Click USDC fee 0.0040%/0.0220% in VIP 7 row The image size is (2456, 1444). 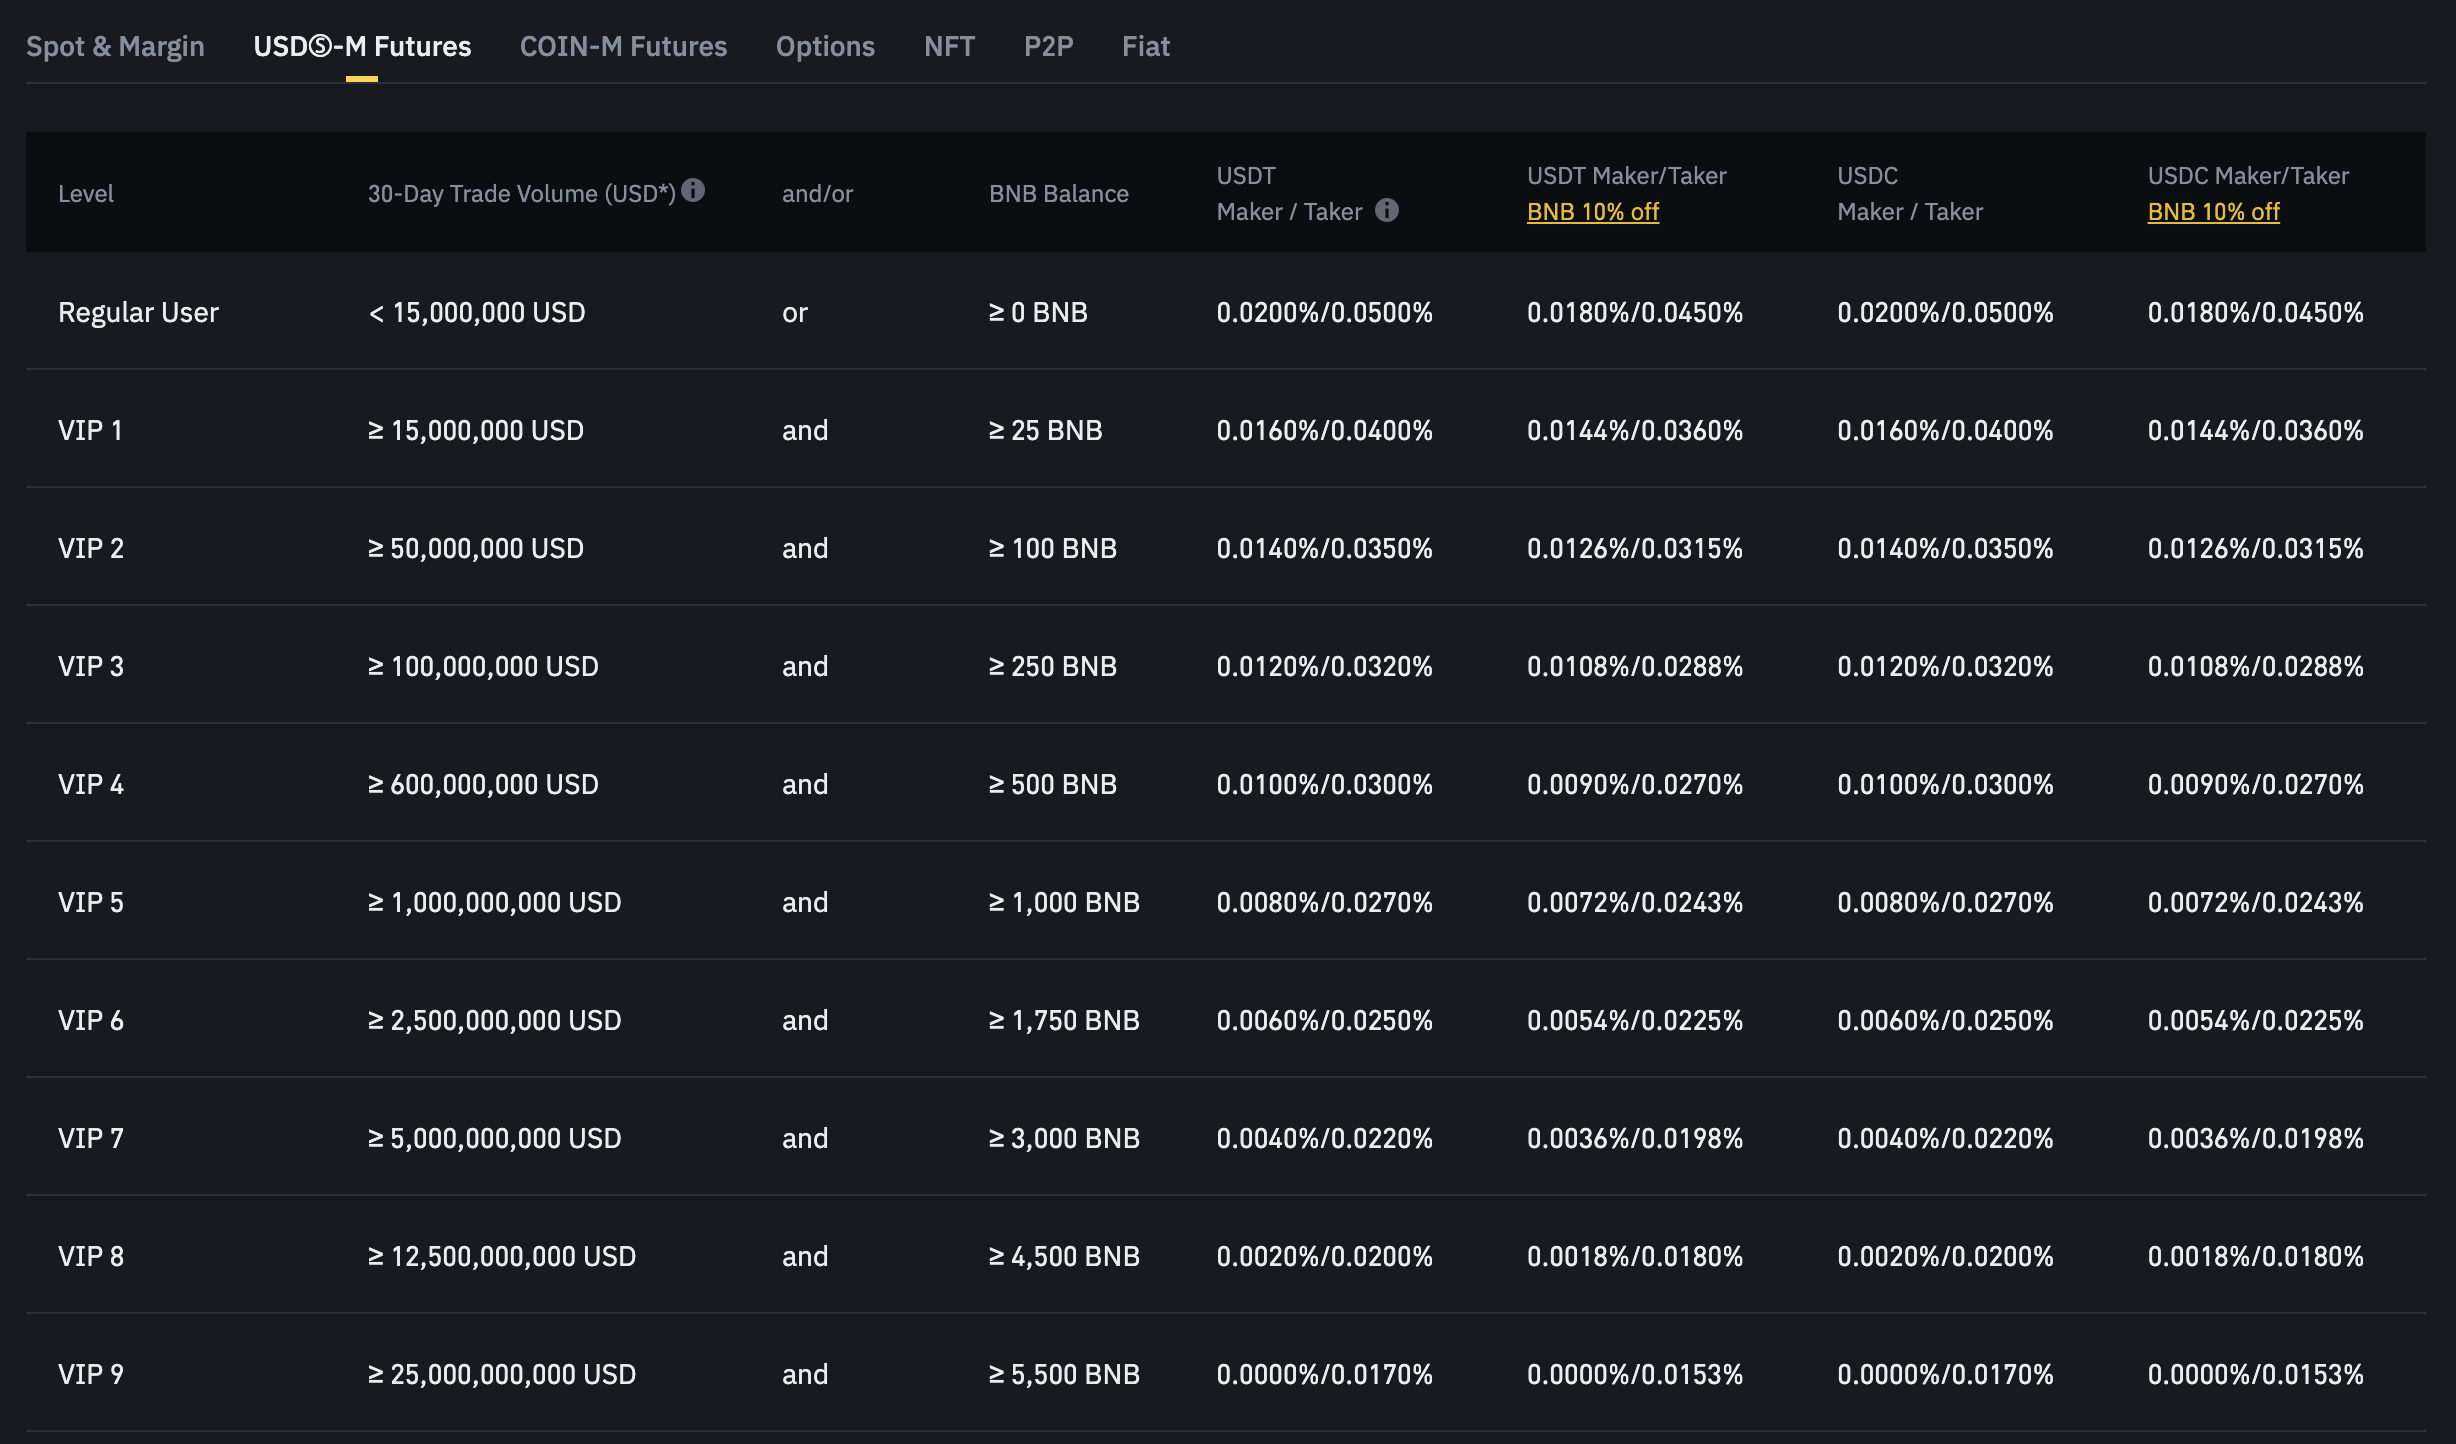point(1946,1138)
